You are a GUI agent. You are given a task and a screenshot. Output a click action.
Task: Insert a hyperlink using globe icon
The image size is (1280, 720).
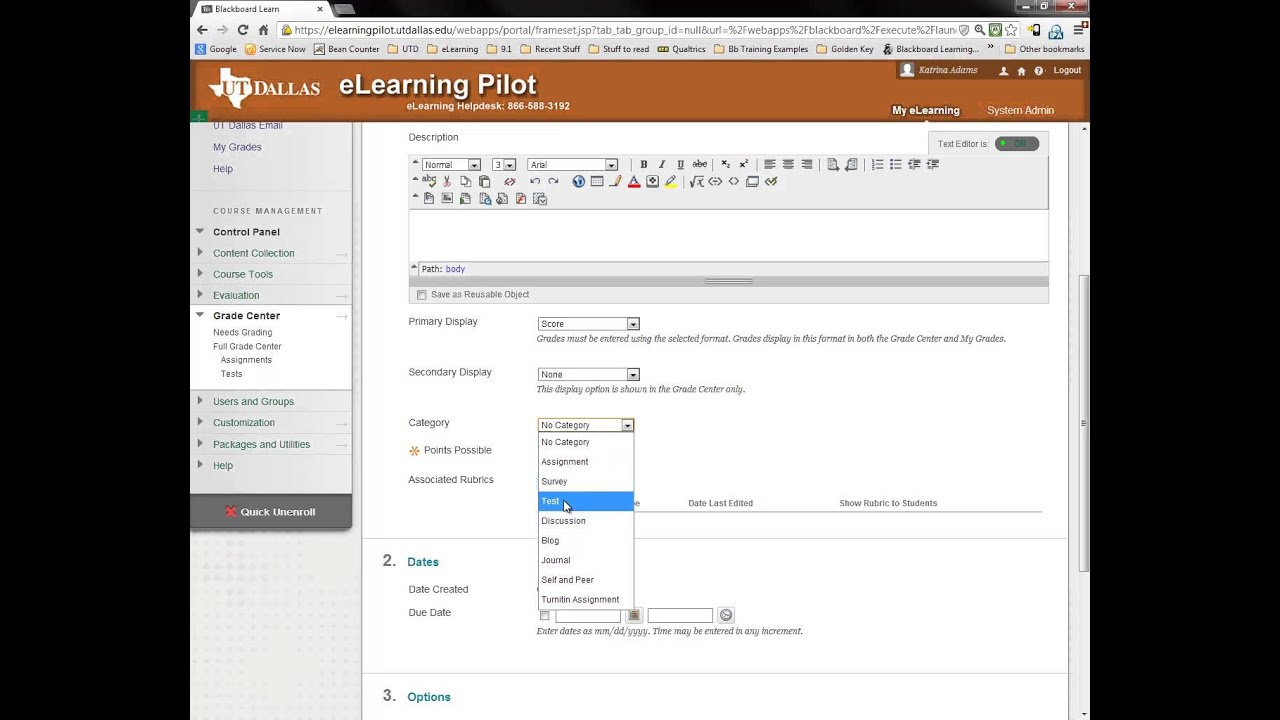point(578,181)
